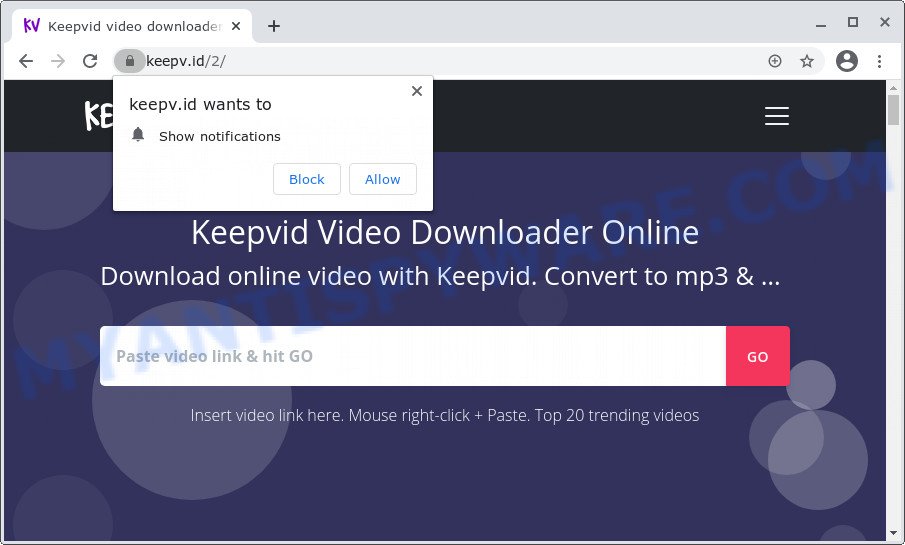Click the scrollbar down arrow
The width and height of the screenshot is (905, 545).
coord(893,534)
